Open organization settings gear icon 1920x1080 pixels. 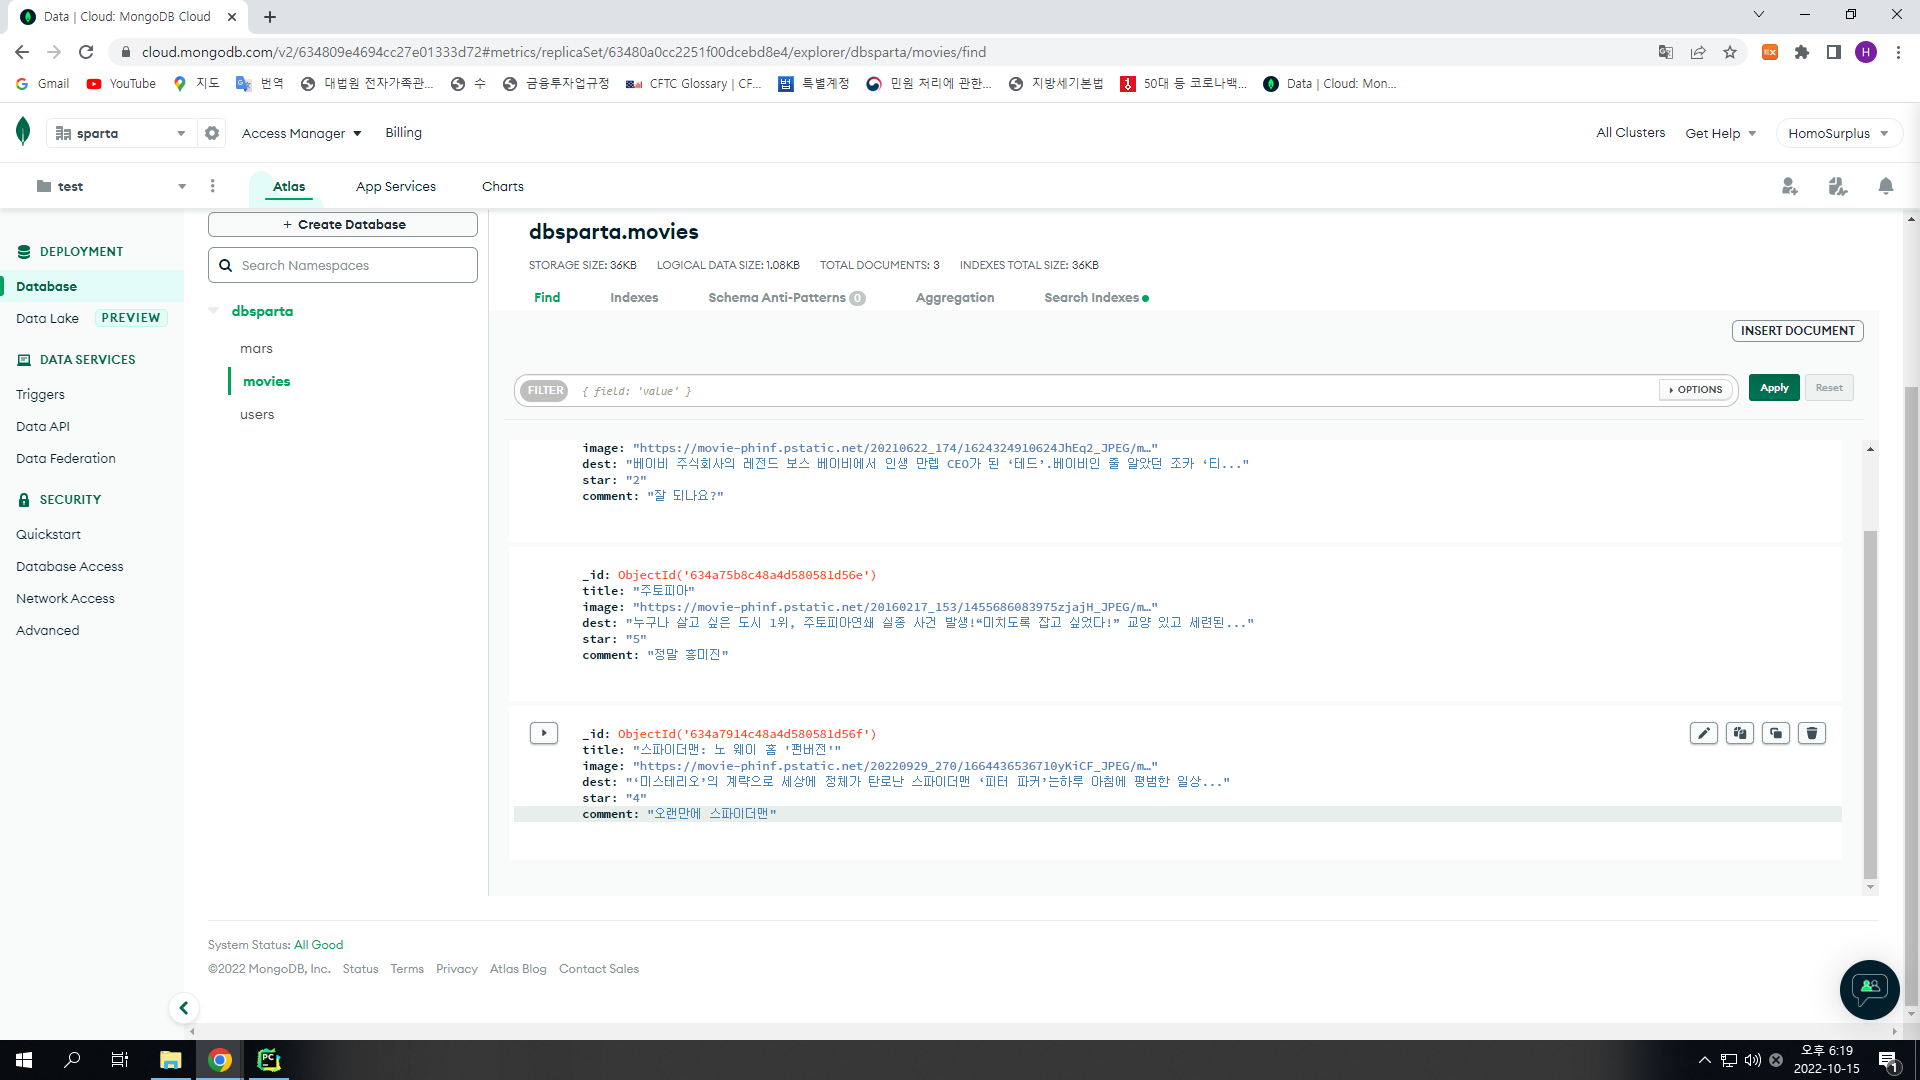tap(212, 133)
